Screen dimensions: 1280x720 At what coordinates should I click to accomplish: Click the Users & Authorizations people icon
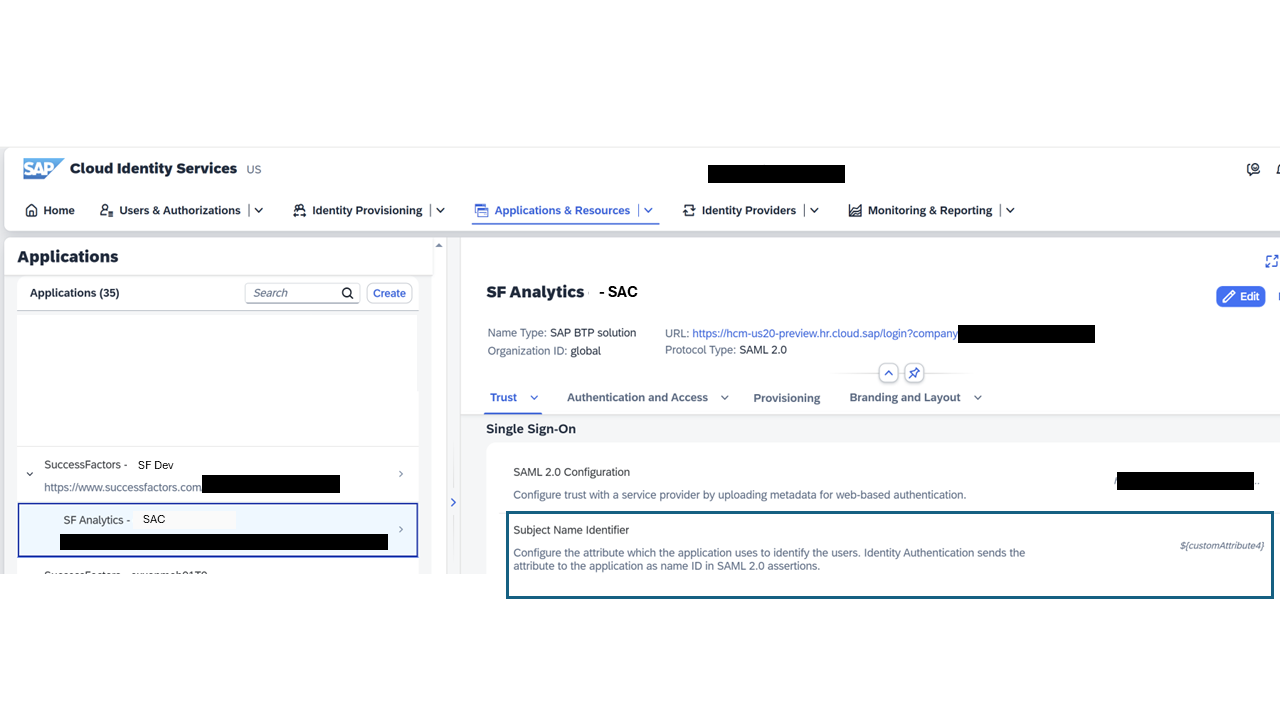coord(105,210)
